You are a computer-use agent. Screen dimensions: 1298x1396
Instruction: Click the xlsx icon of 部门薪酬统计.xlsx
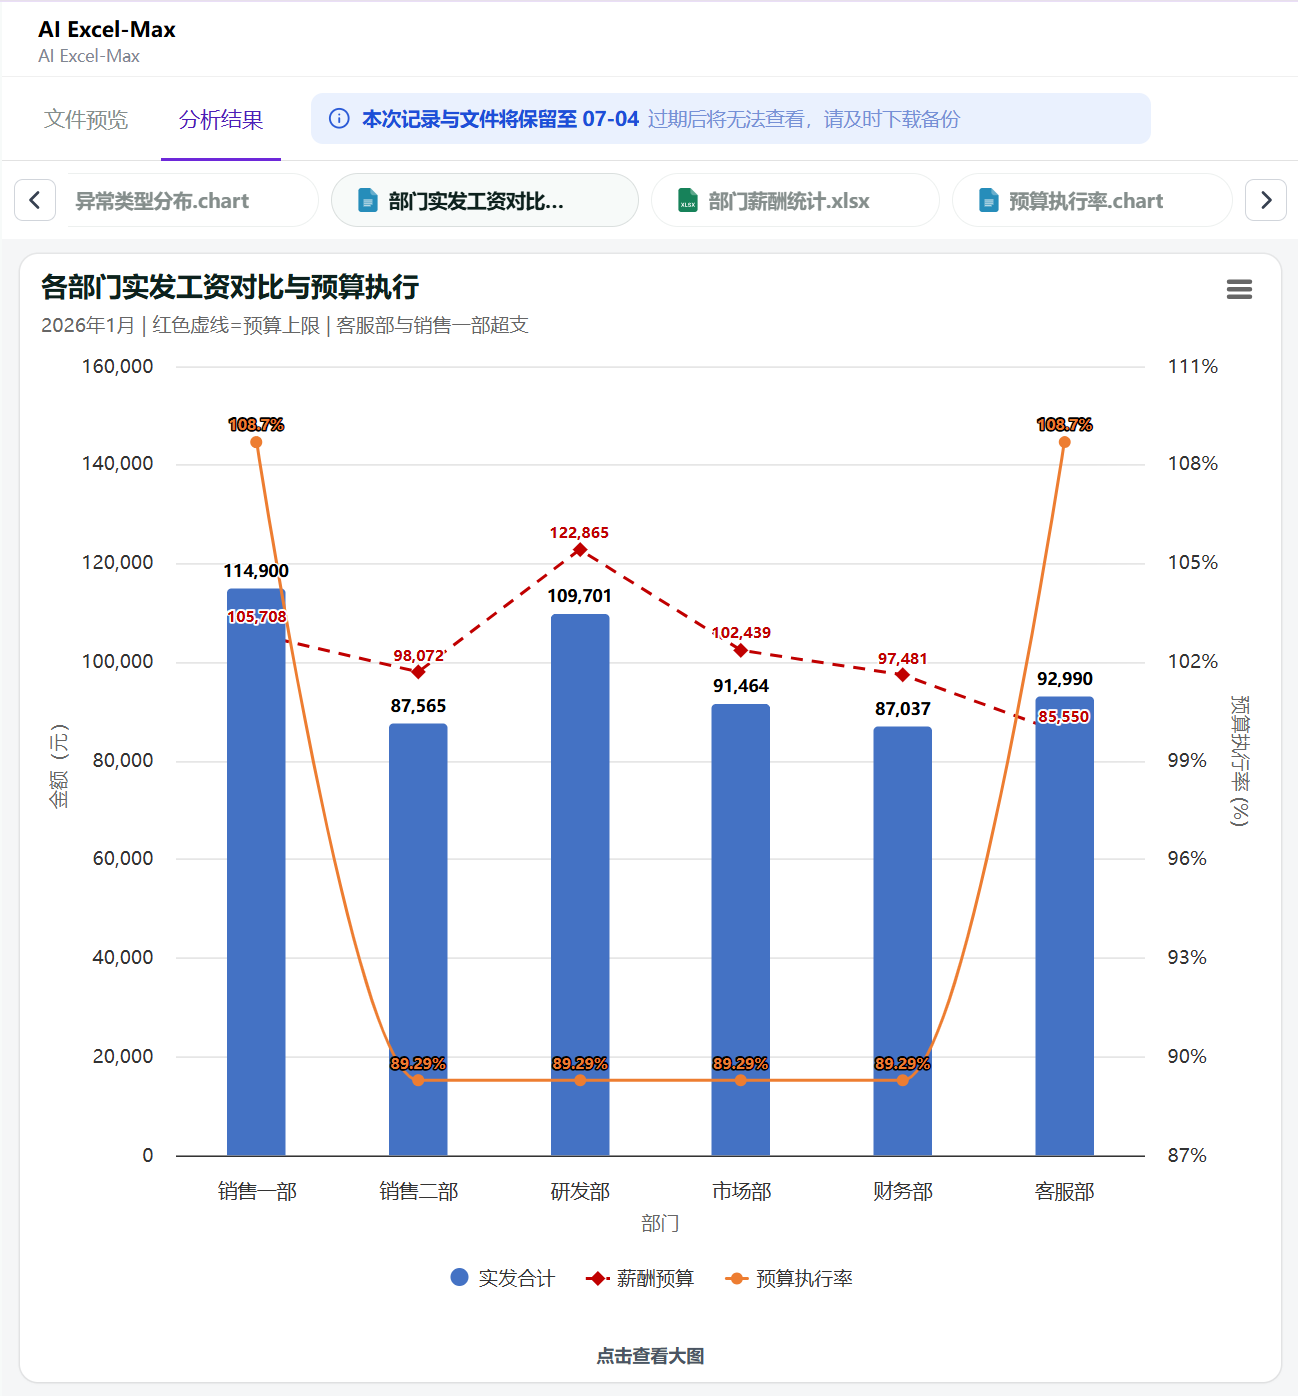point(688,200)
